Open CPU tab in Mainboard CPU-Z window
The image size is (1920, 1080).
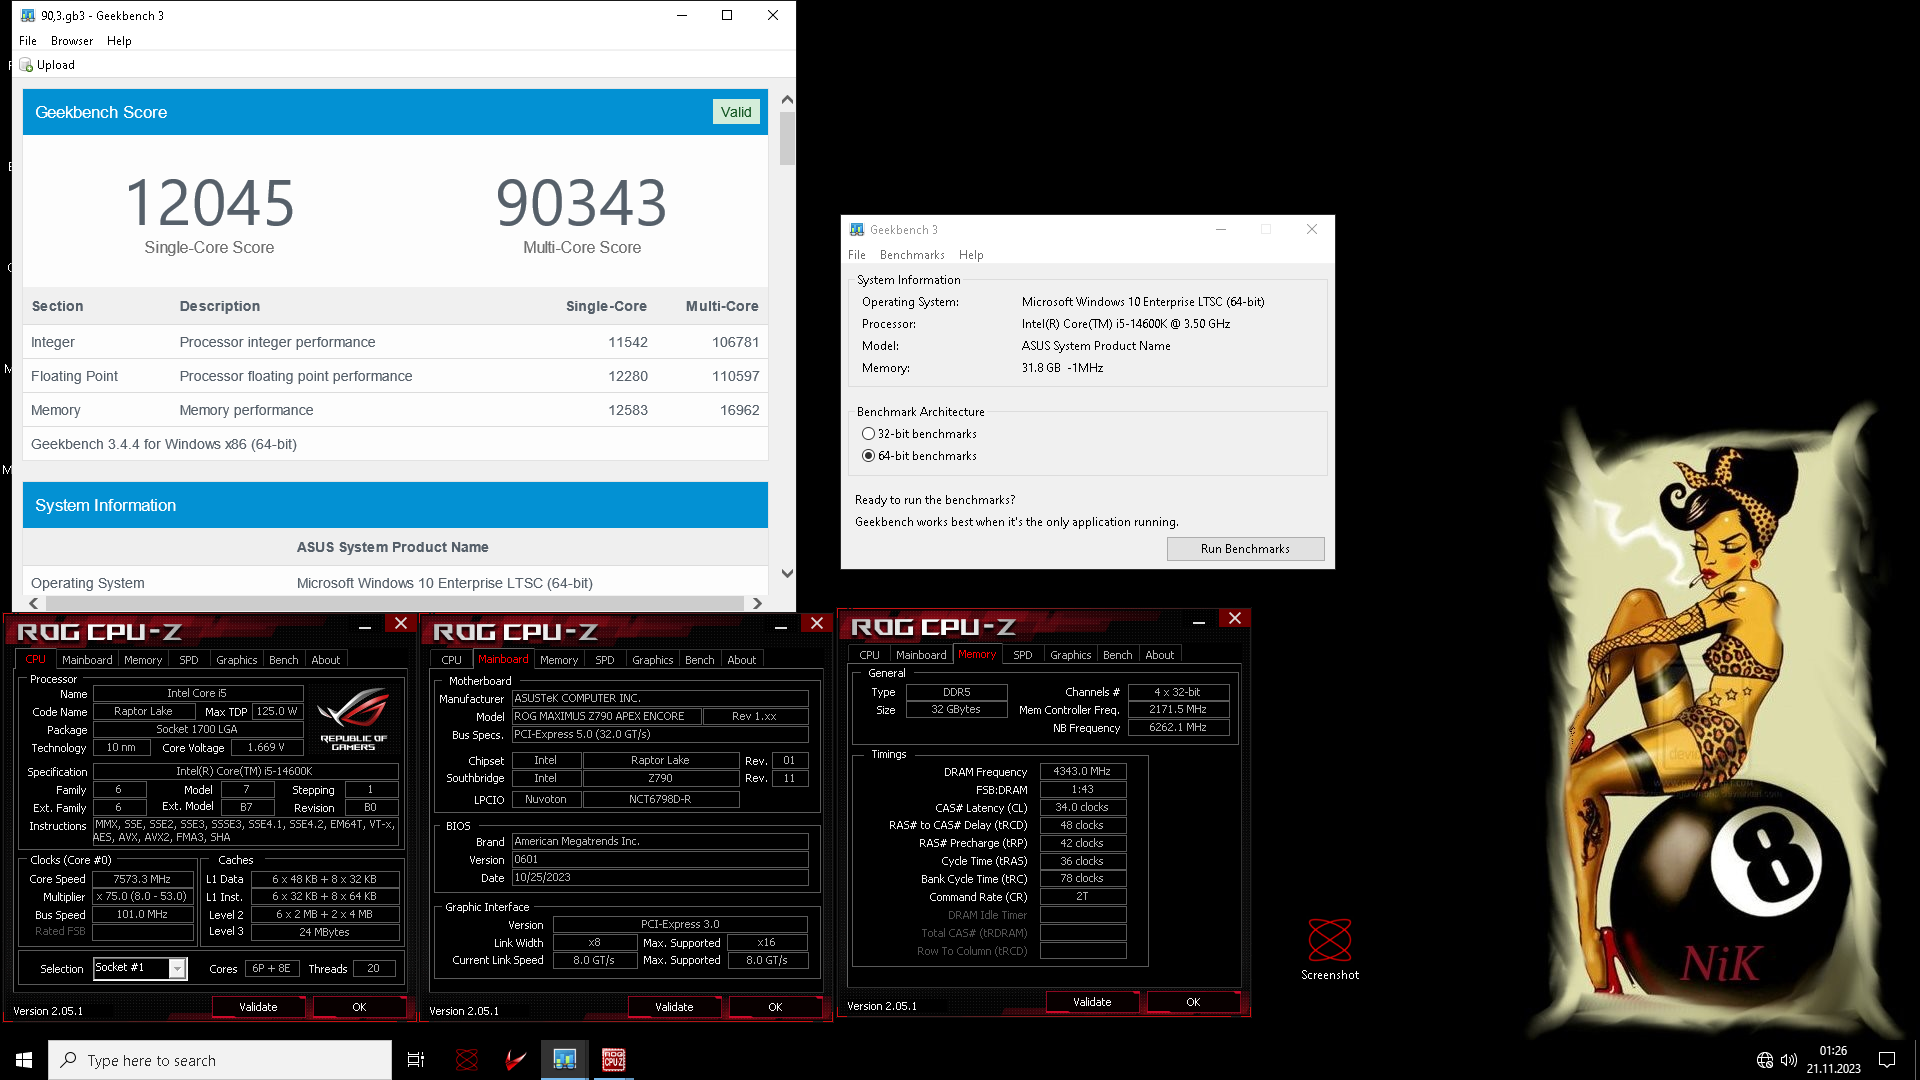(x=452, y=660)
